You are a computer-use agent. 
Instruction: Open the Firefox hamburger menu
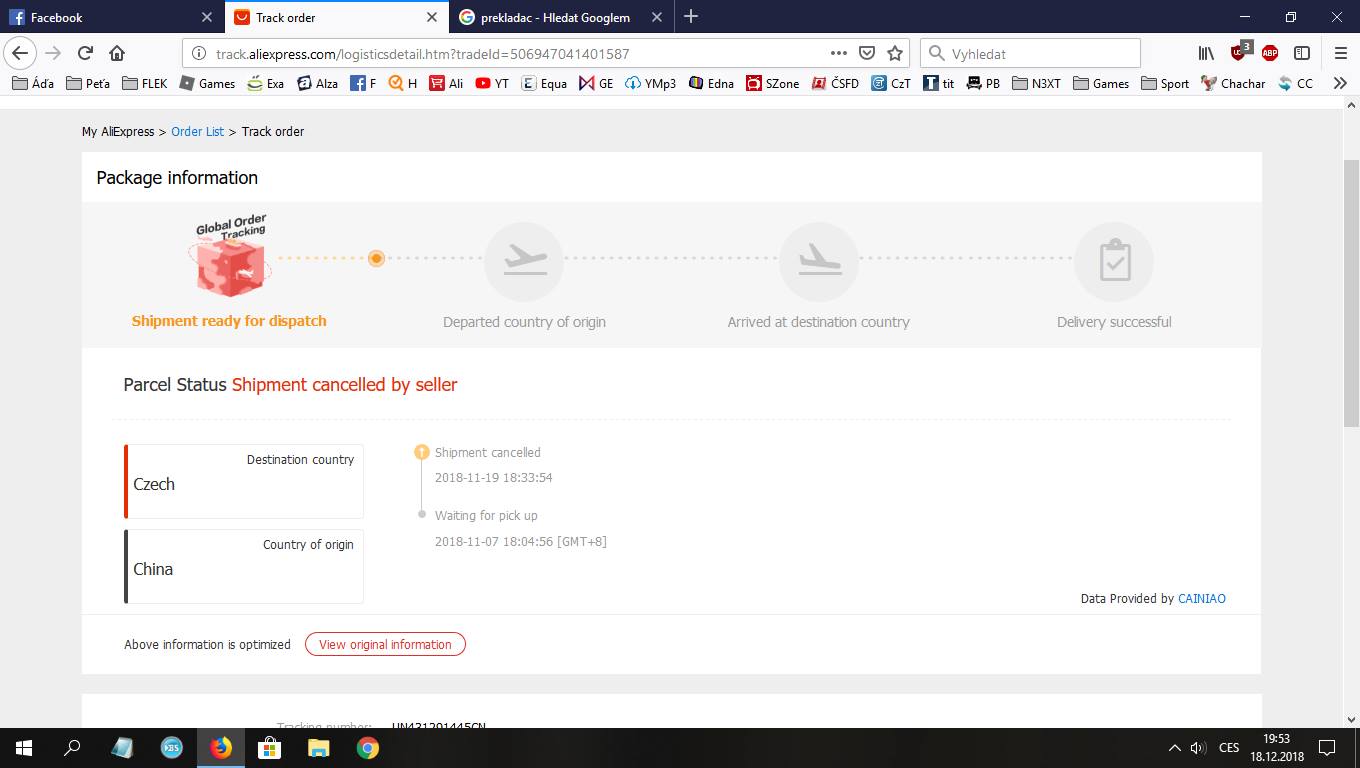pos(1340,53)
